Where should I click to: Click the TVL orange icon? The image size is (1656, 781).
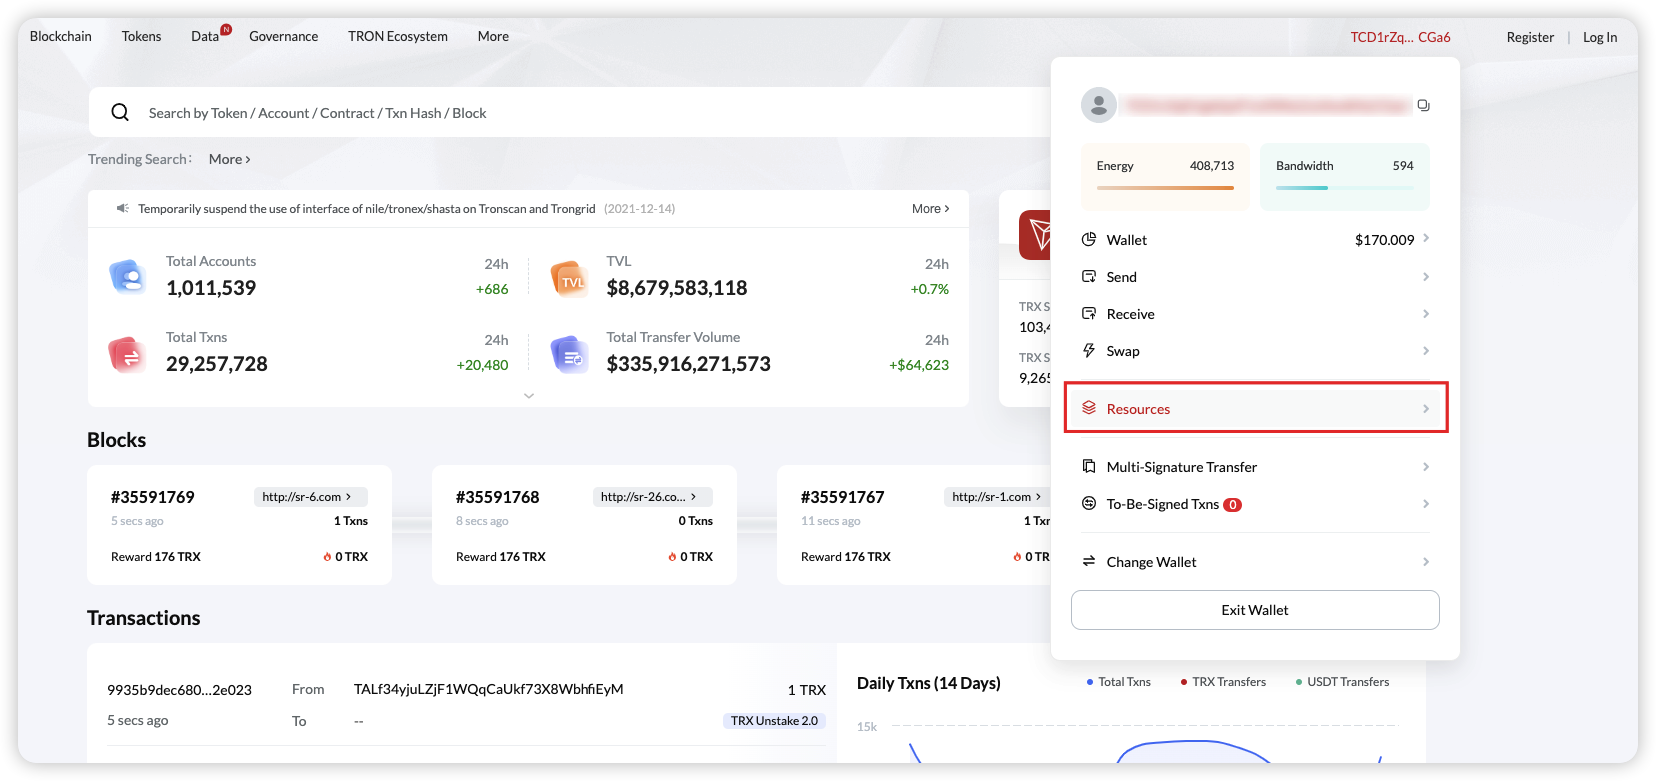point(570,278)
